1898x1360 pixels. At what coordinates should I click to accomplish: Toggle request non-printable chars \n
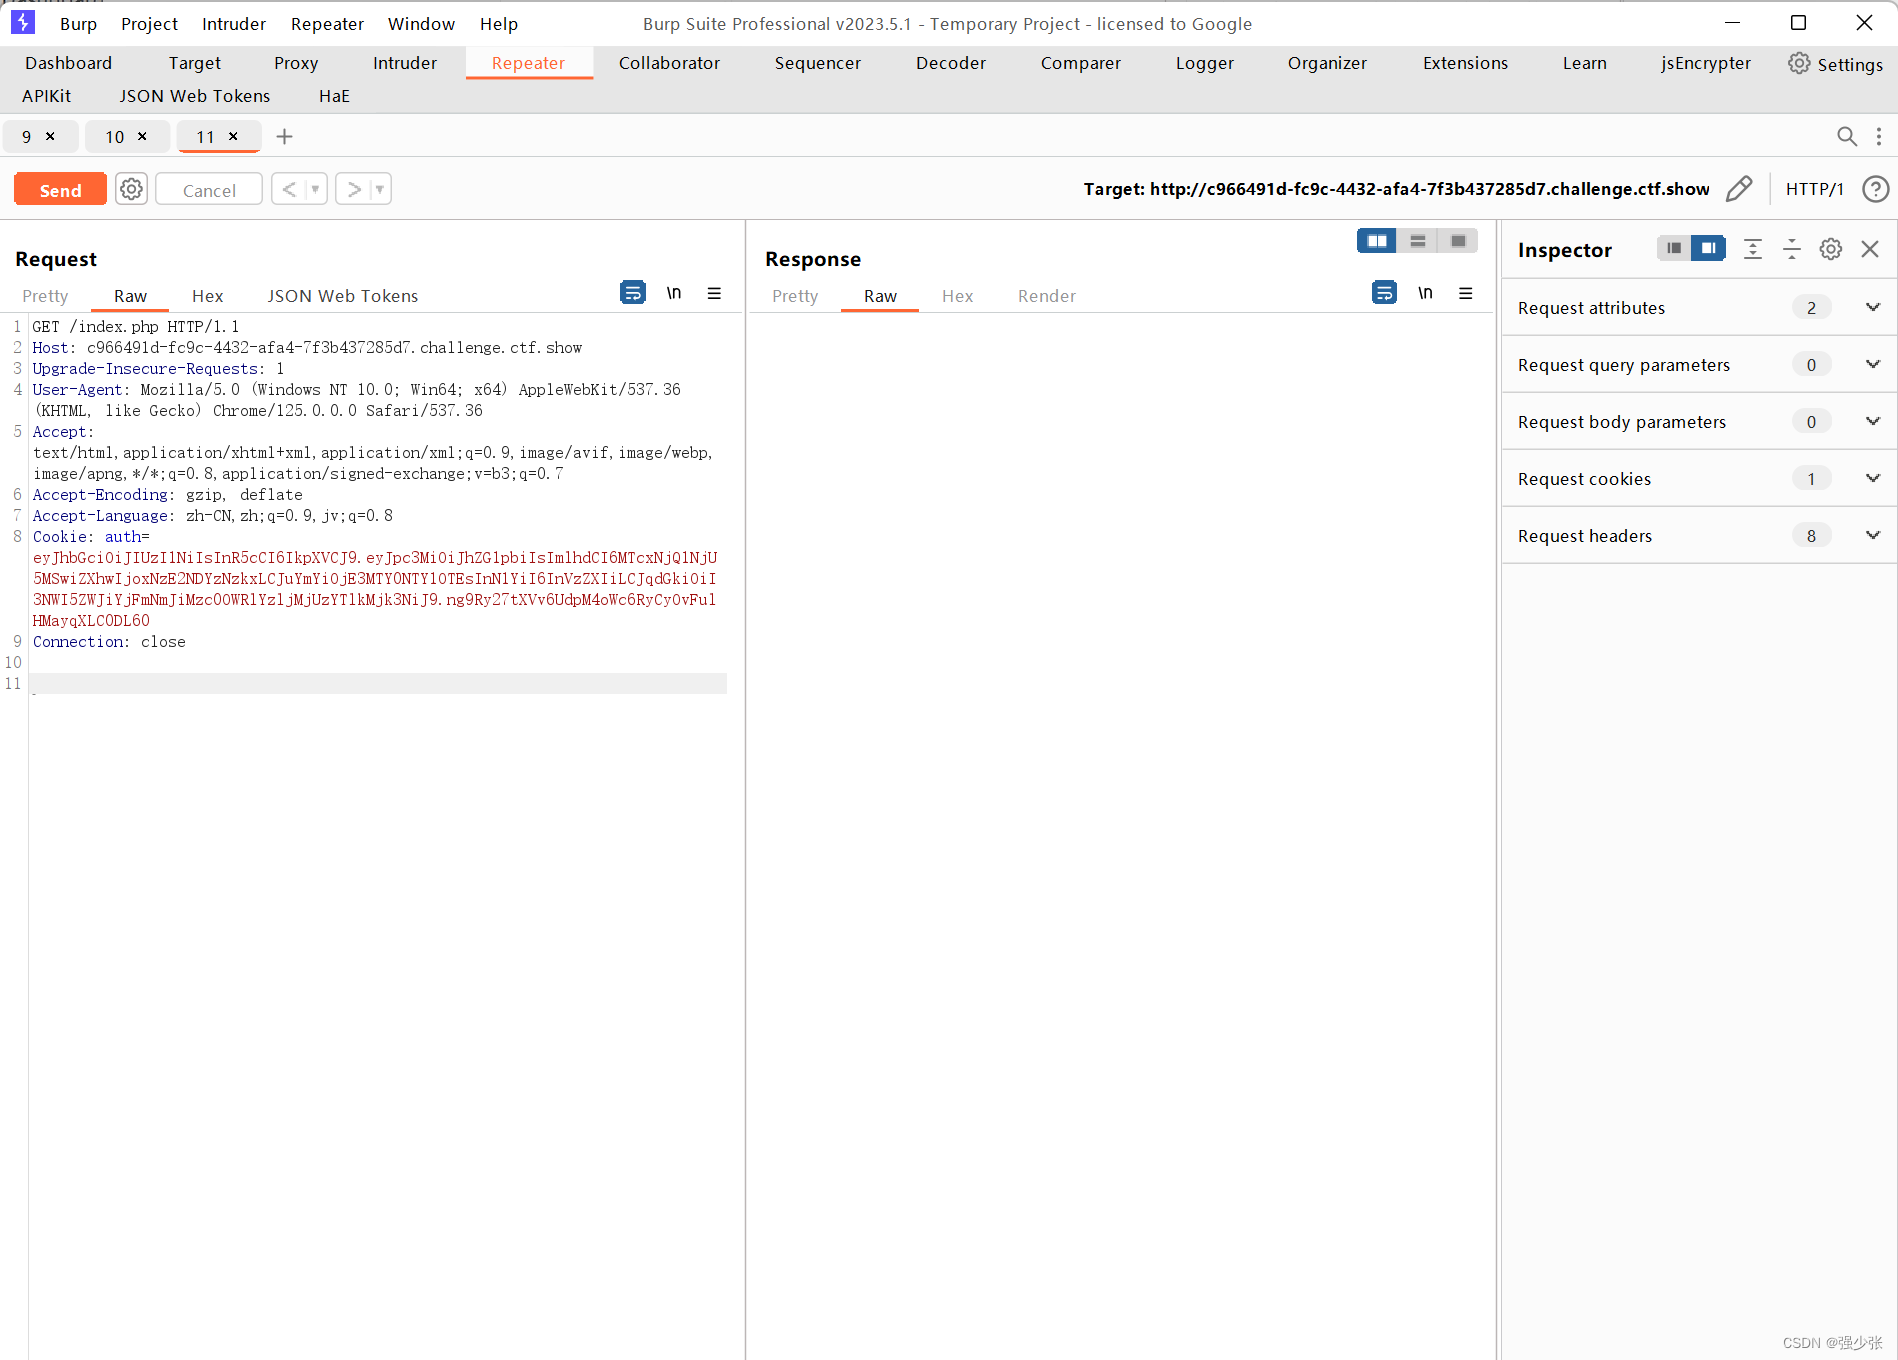point(674,292)
